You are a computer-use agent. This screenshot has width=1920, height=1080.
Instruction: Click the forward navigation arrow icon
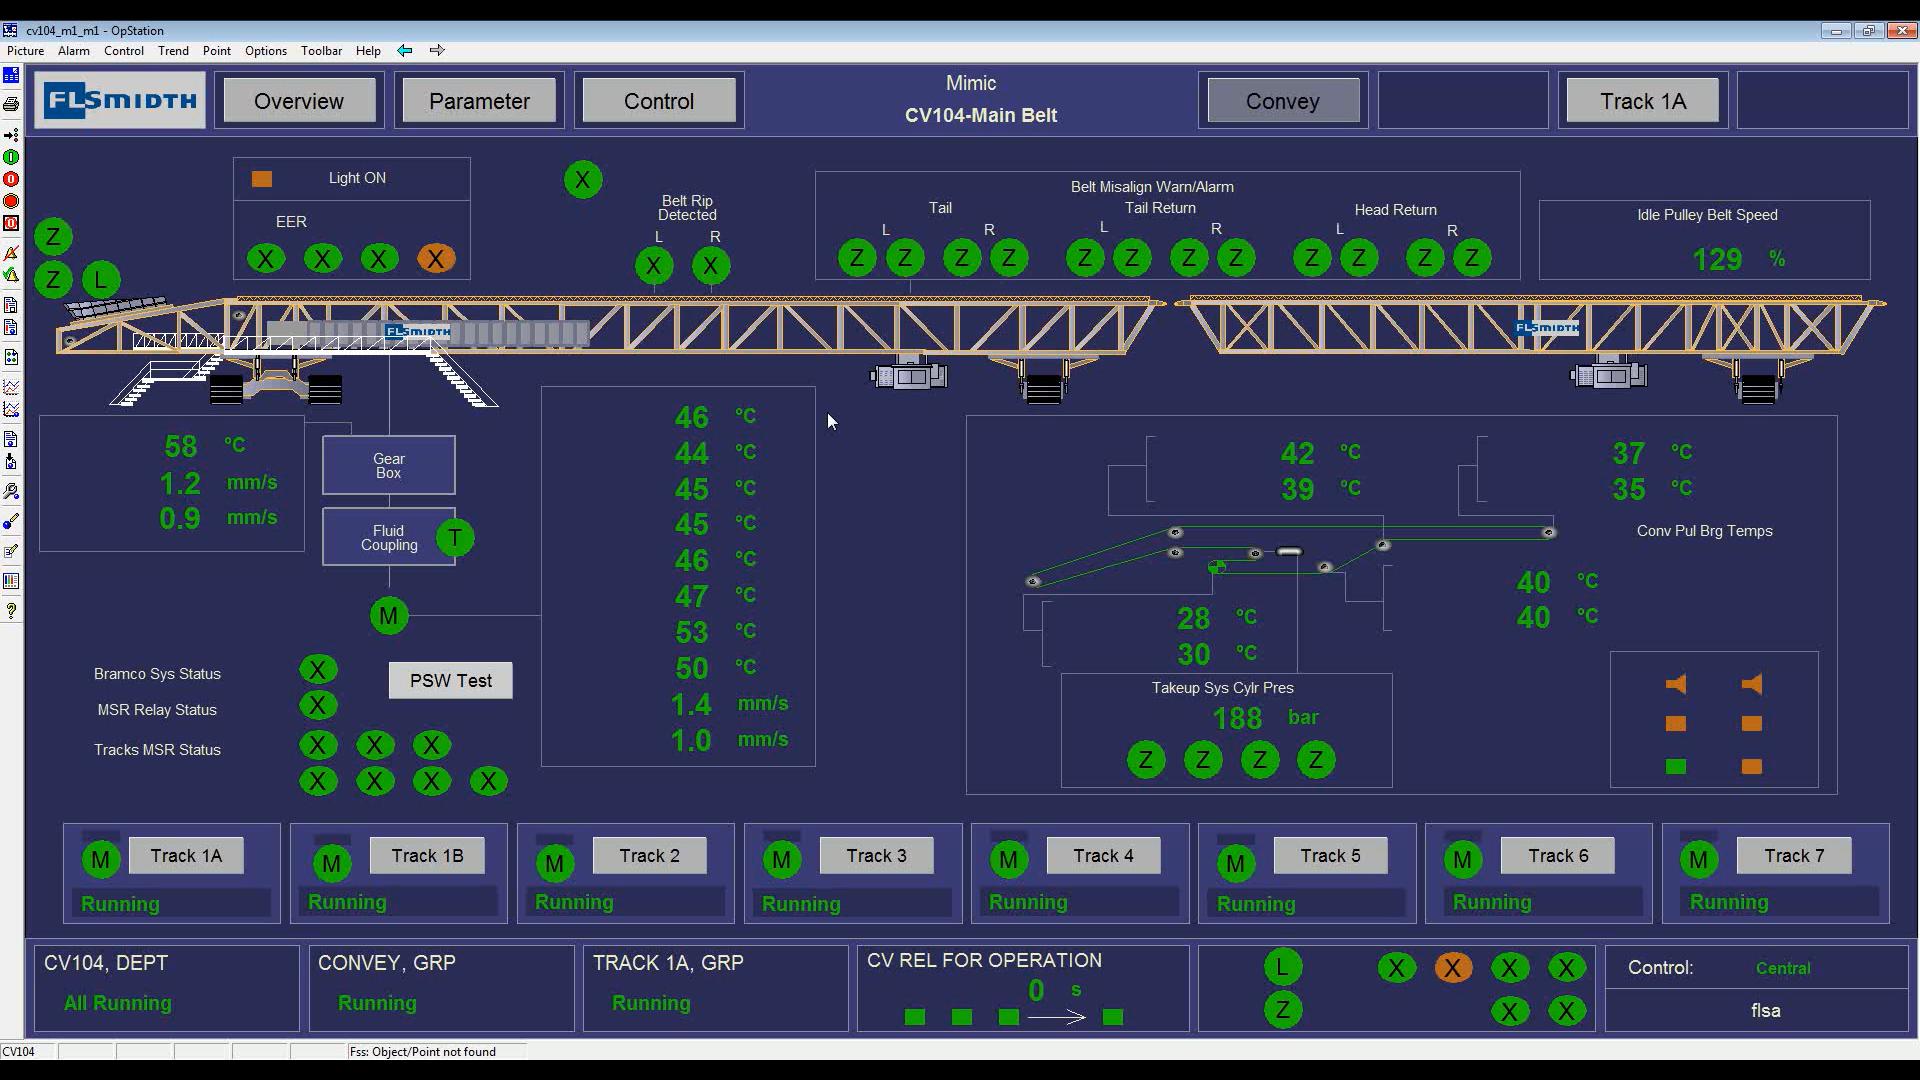coord(436,50)
